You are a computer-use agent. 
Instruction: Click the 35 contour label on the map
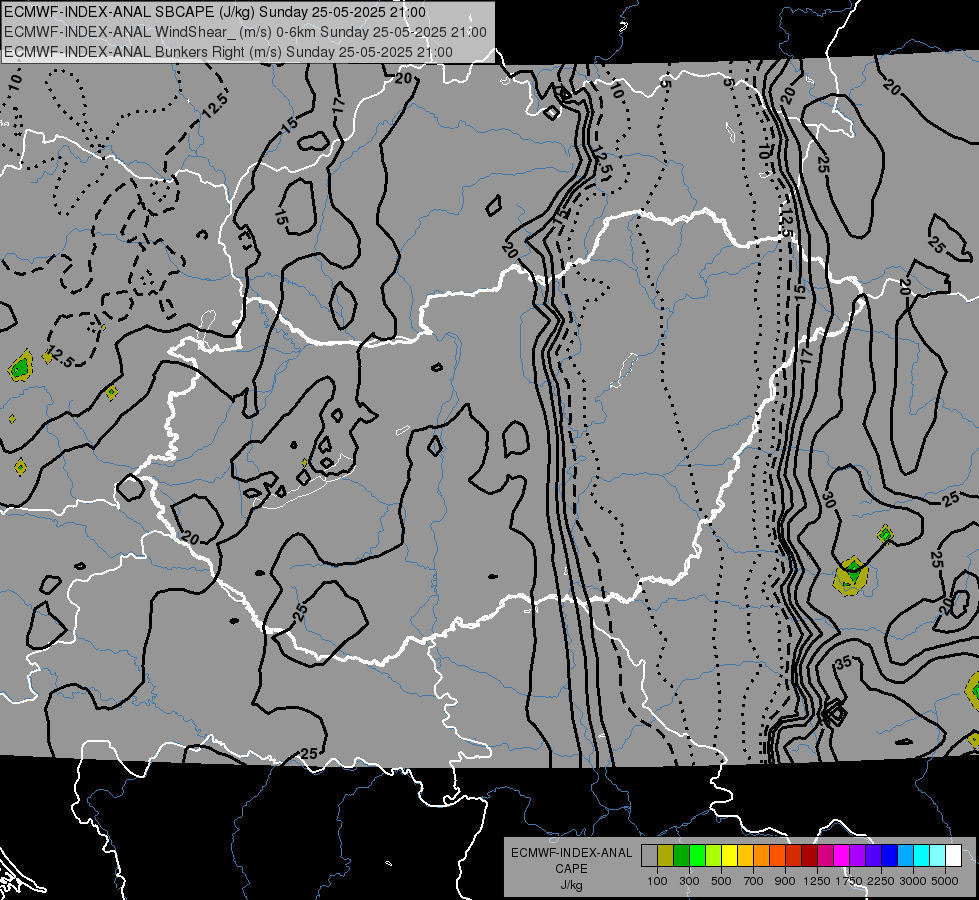[x=843, y=663]
